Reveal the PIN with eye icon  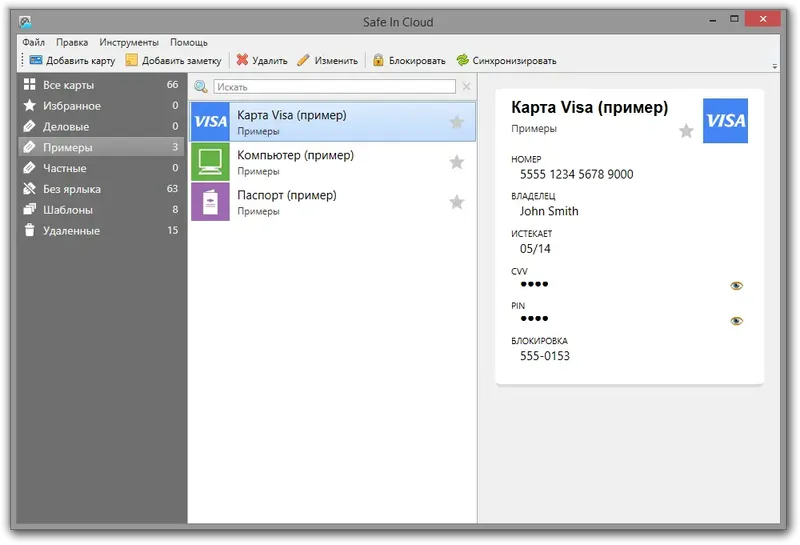tap(736, 321)
